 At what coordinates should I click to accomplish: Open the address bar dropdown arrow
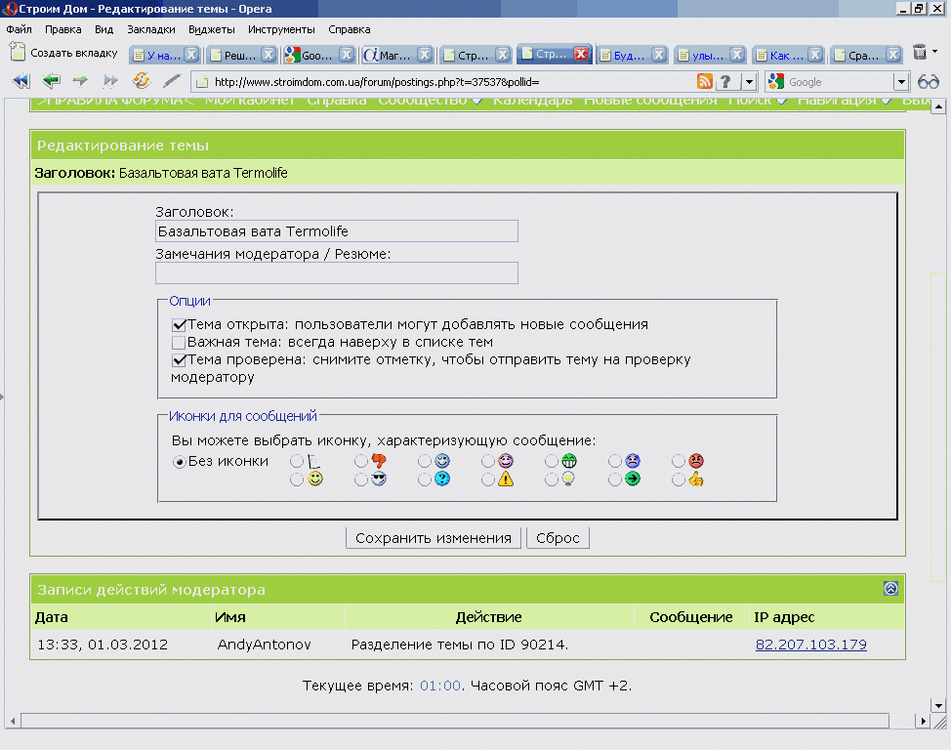750,82
